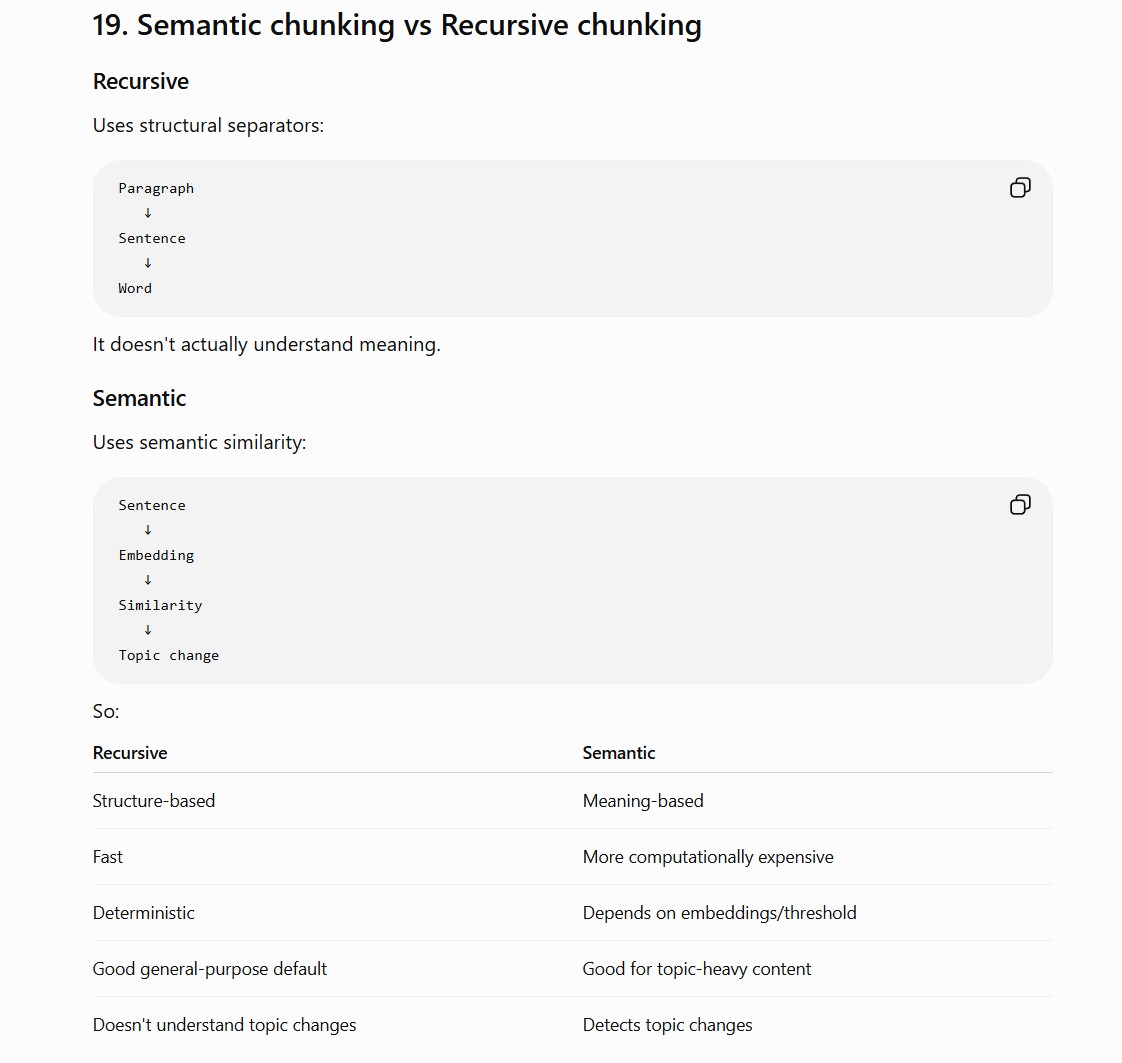Click the 'Fast' table cell
This screenshot has height=1063, width=1122.
click(x=108, y=857)
